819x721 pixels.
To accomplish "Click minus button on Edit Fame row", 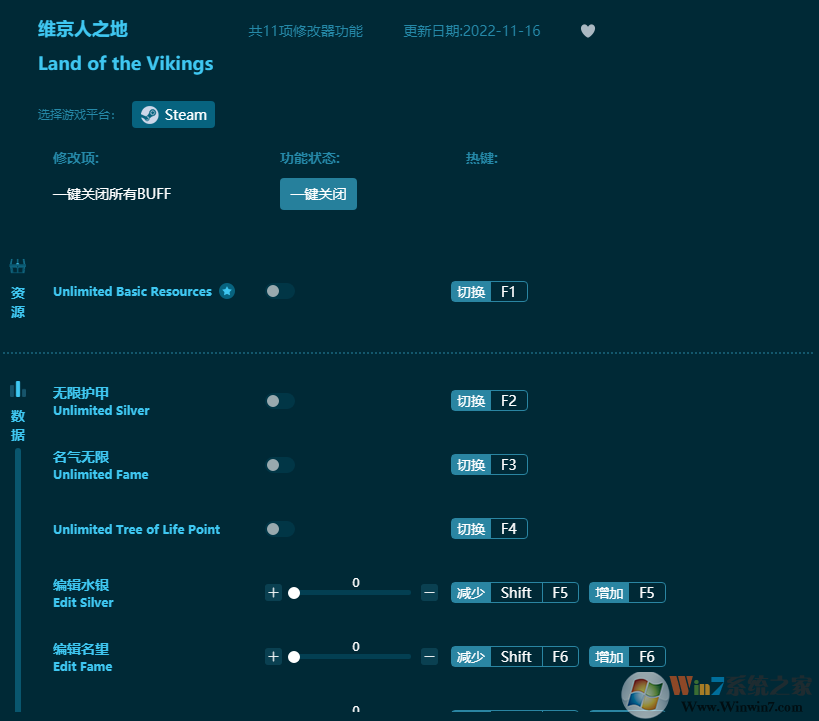I will tap(429, 657).
